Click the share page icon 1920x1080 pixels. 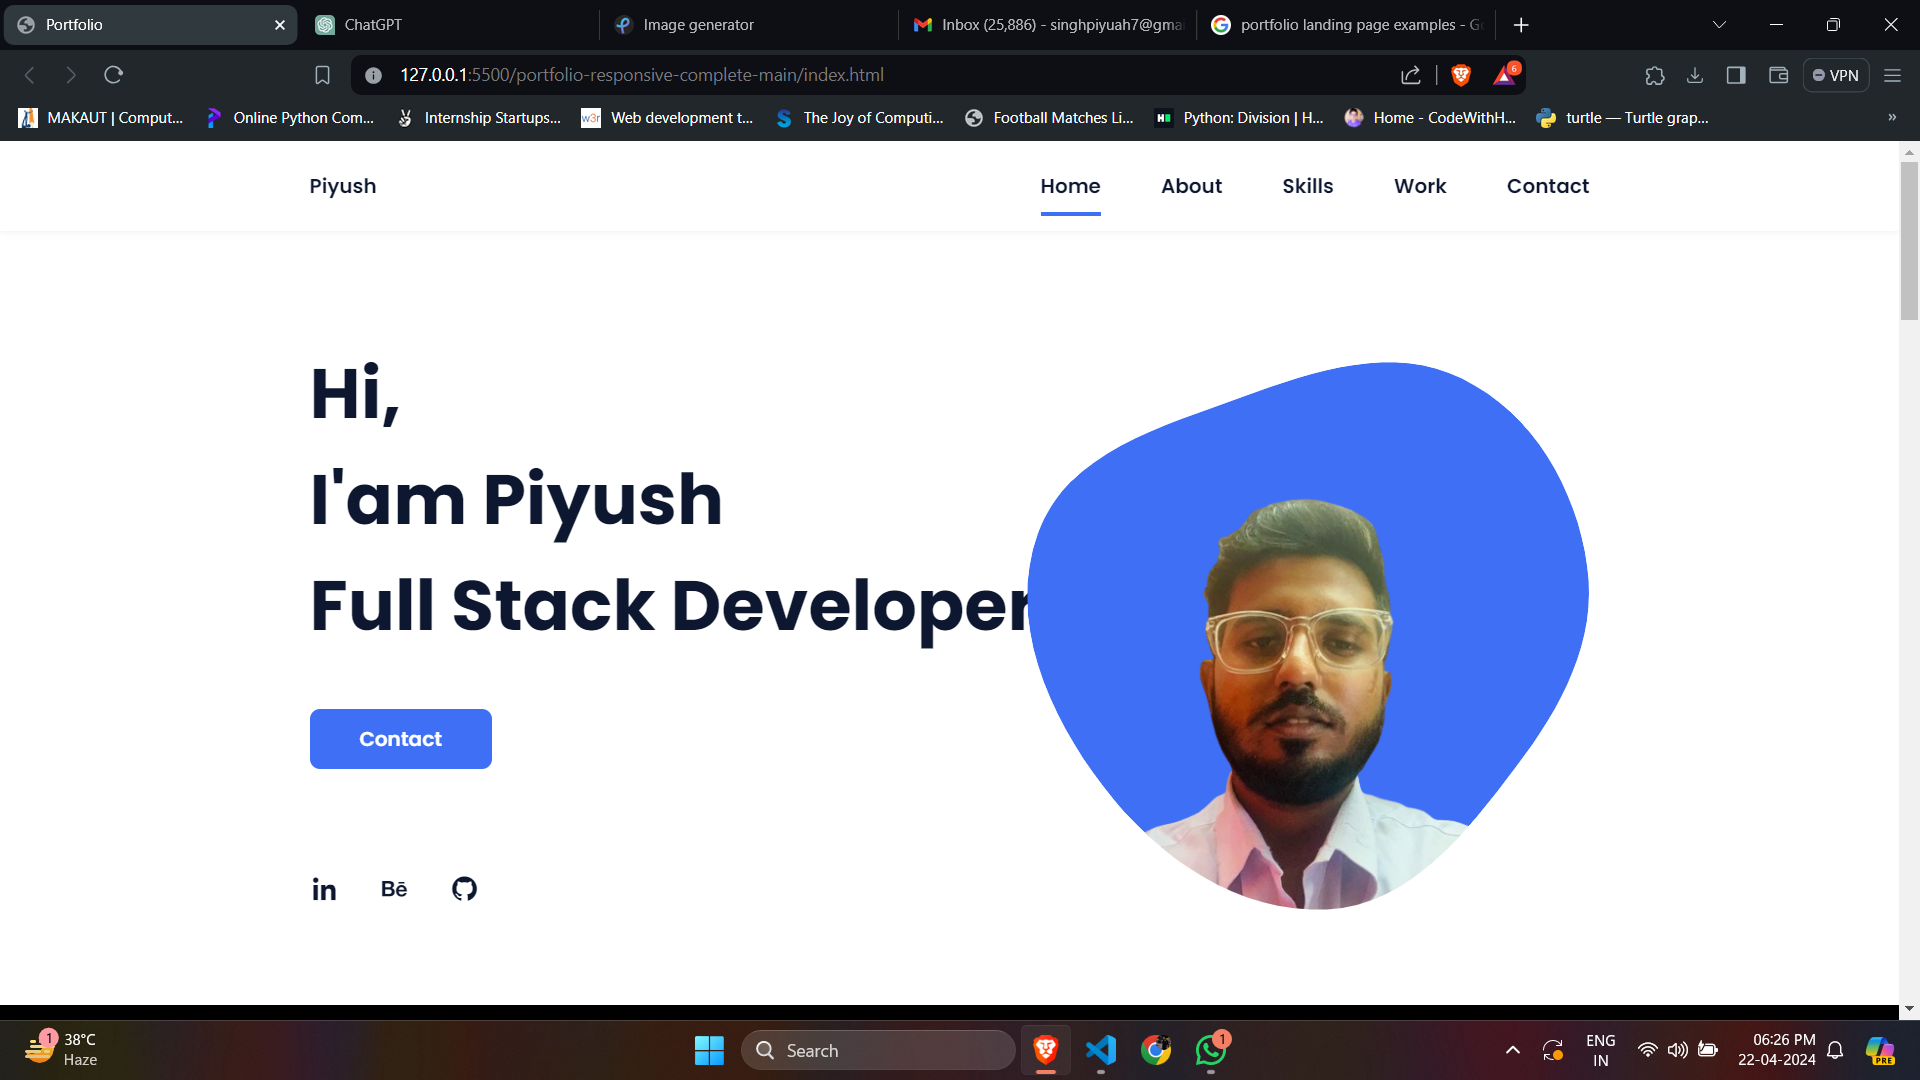(1411, 75)
